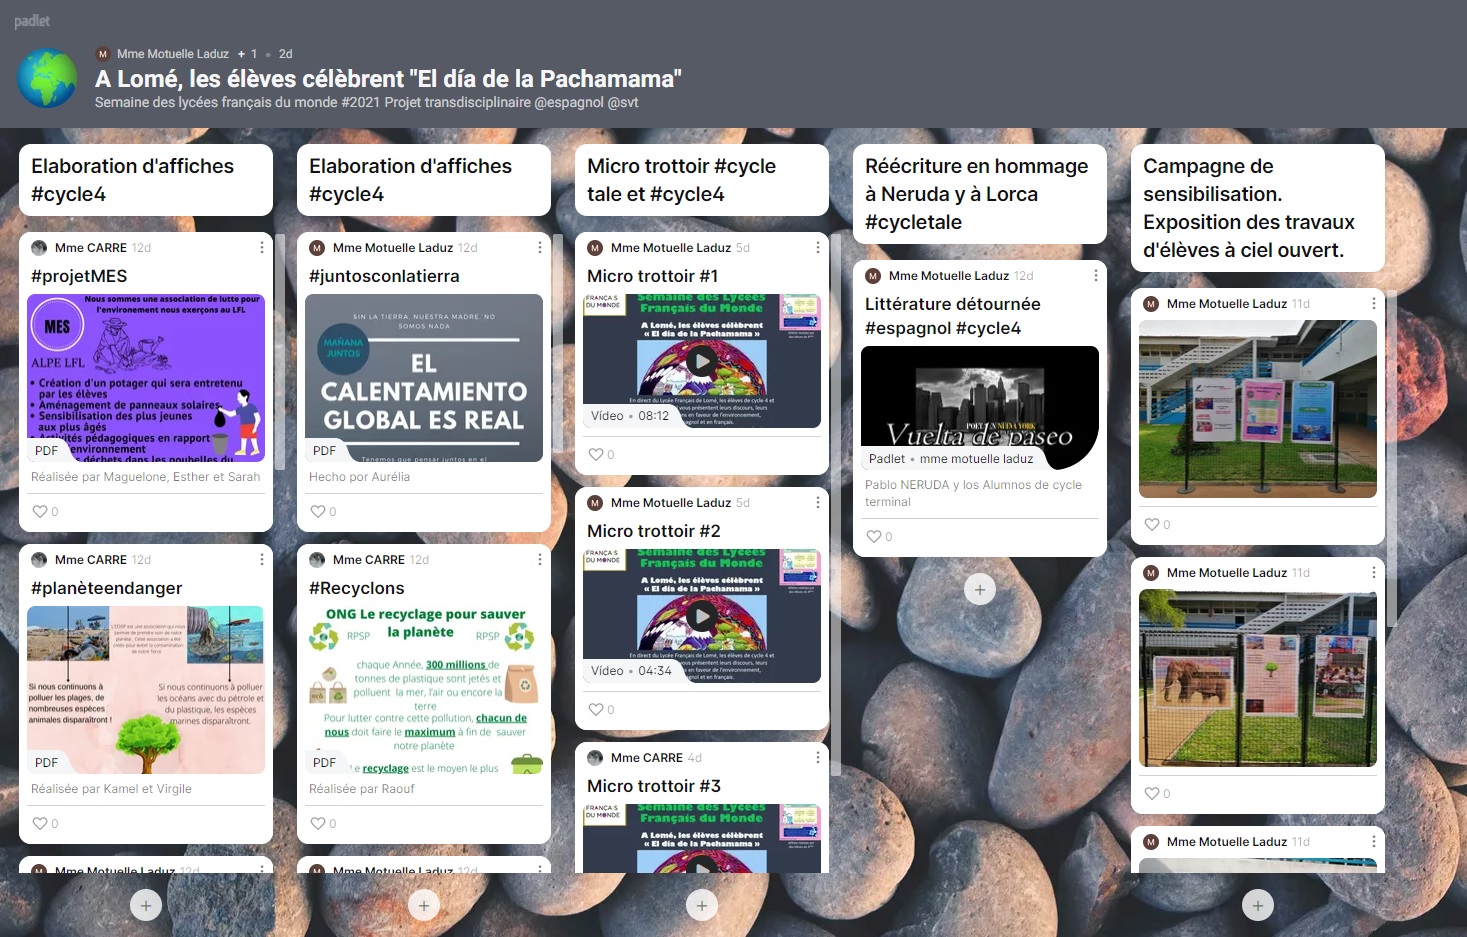Click Mme Motuelle Laduz author avatar in header
The image size is (1467, 937).
pyautogui.click(x=103, y=54)
